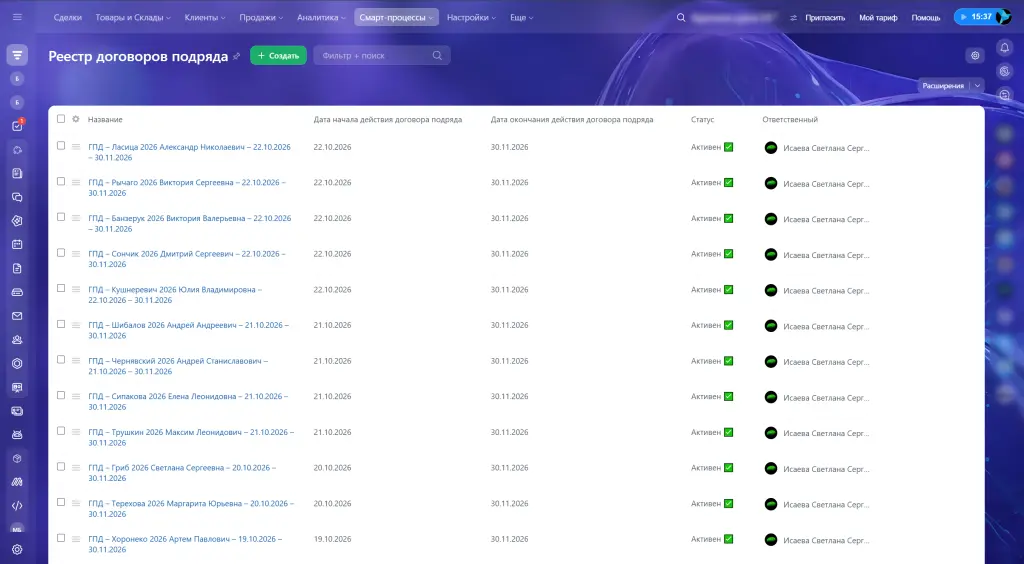Select the checkbox for the Шибалов row
Screen dimensions: 1024x564
(61, 324)
